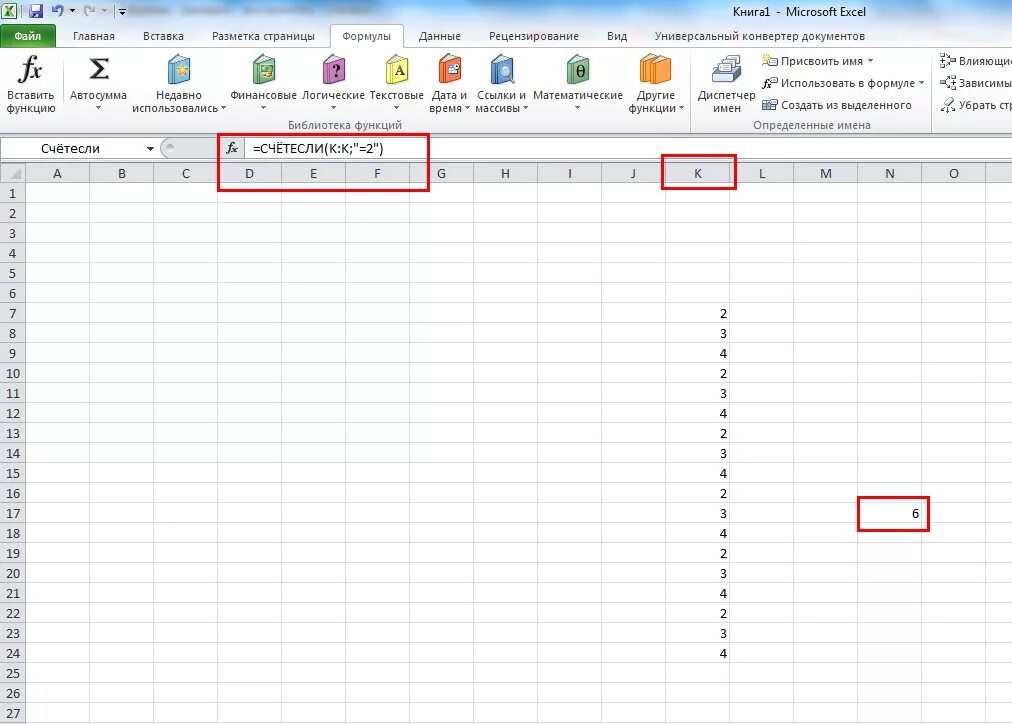
Task: Click the Undo arrow in quick access toolbar
Action: [57, 11]
